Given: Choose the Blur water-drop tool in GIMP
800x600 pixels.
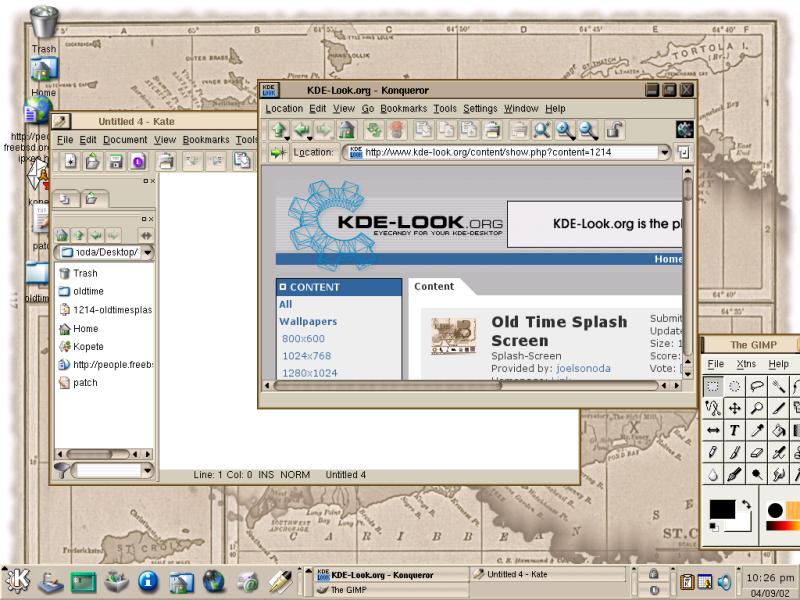Looking at the screenshot, I should pyautogui.click(x=713, y=474).
